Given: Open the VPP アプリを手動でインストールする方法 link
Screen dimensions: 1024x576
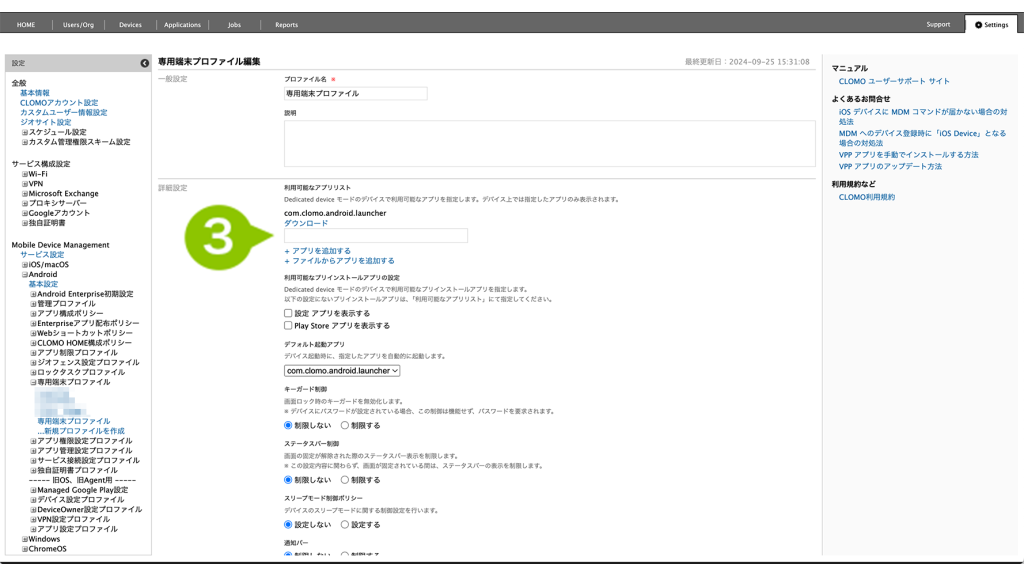Looking at the screenshot, I should pyautogui.click(x=908, y=155).
